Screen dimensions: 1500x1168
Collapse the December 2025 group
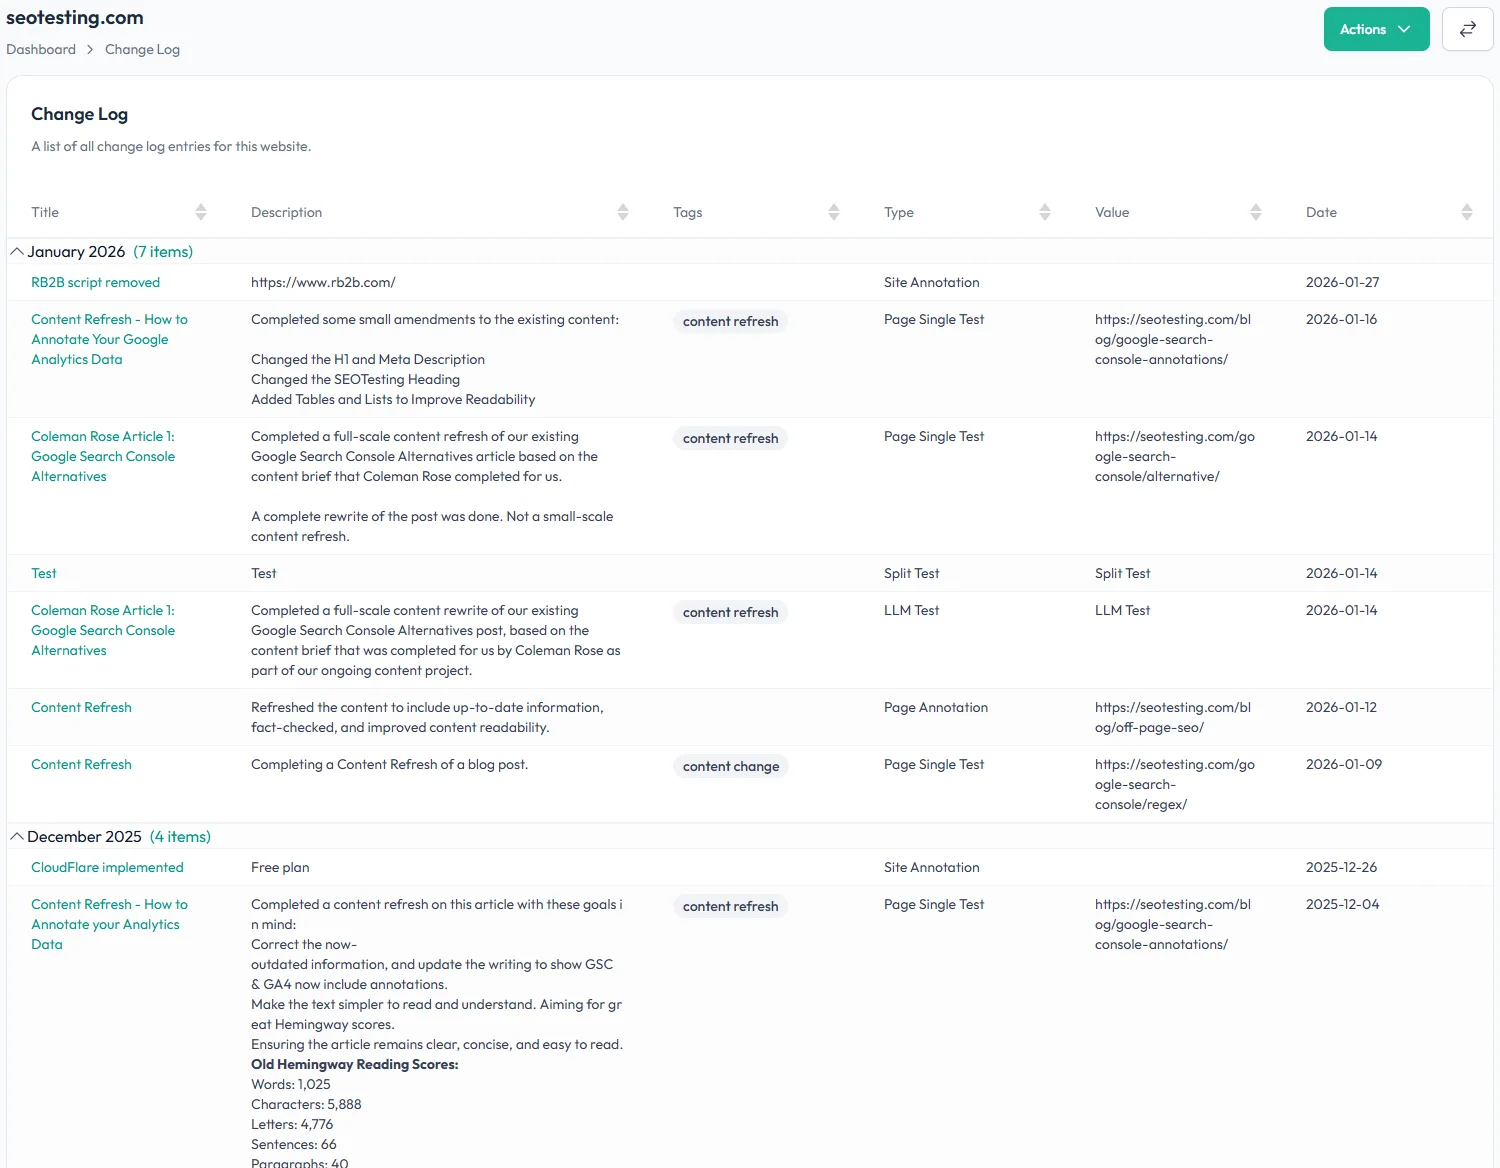coord(17,836)
